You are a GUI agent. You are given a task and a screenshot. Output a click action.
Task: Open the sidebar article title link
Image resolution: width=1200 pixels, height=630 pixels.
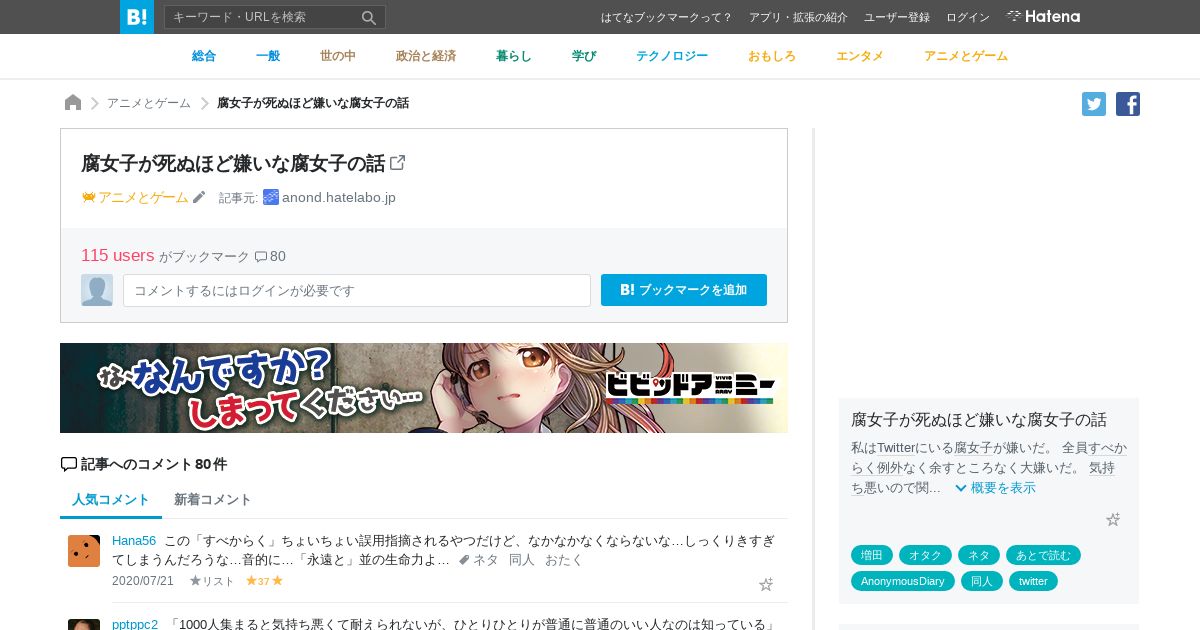pyautogui.click(x=979, y=420)
